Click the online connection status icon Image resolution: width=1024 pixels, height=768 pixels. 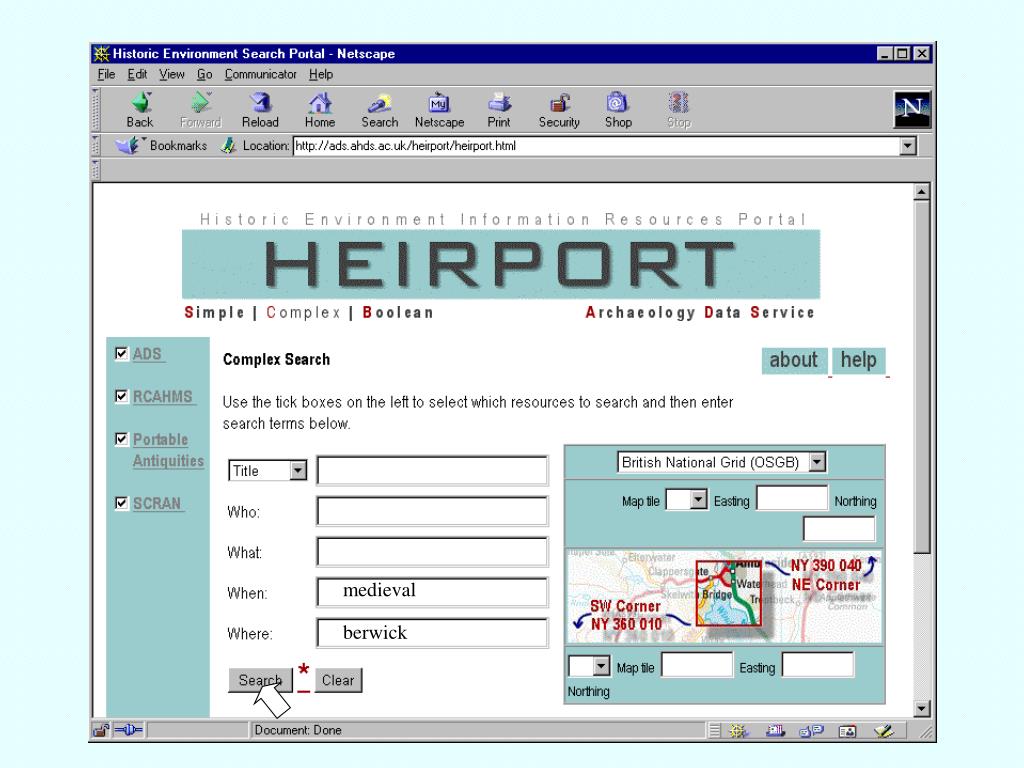coord(129,730)
